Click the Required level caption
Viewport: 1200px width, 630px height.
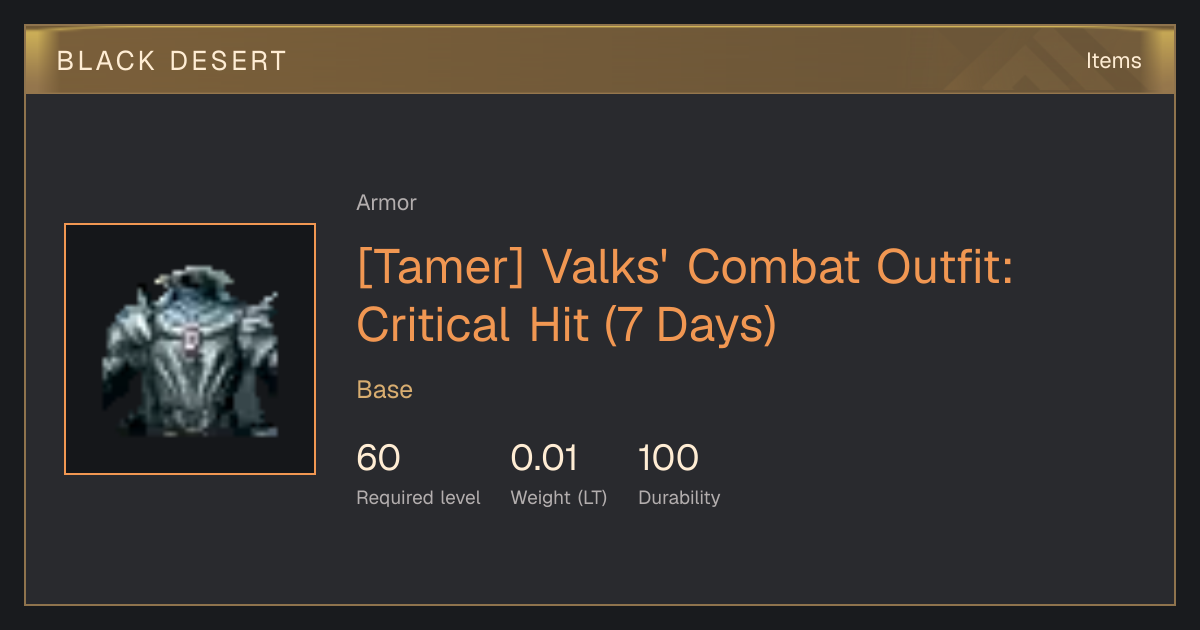(418, 497)
